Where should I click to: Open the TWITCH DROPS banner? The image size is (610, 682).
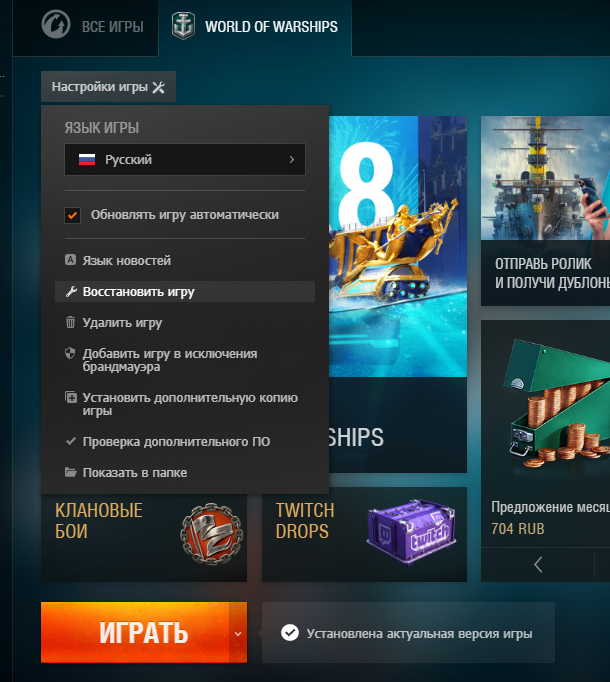tap(364, 534)
